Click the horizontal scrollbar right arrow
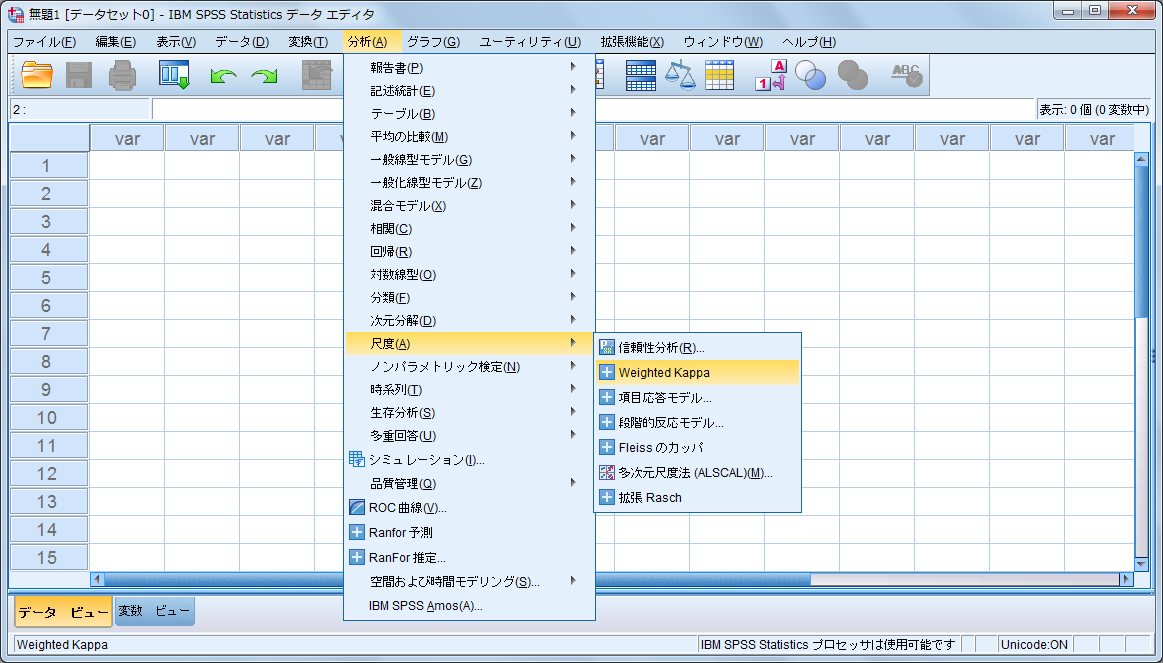Viewport: 1163px width, 663px height. pos(1127,579)
